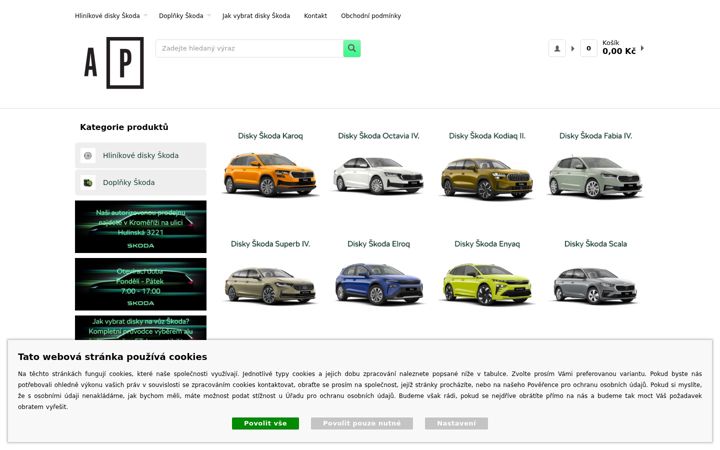Open Disky Škoda Kodiaq II. title link

[x=487, y=136]
